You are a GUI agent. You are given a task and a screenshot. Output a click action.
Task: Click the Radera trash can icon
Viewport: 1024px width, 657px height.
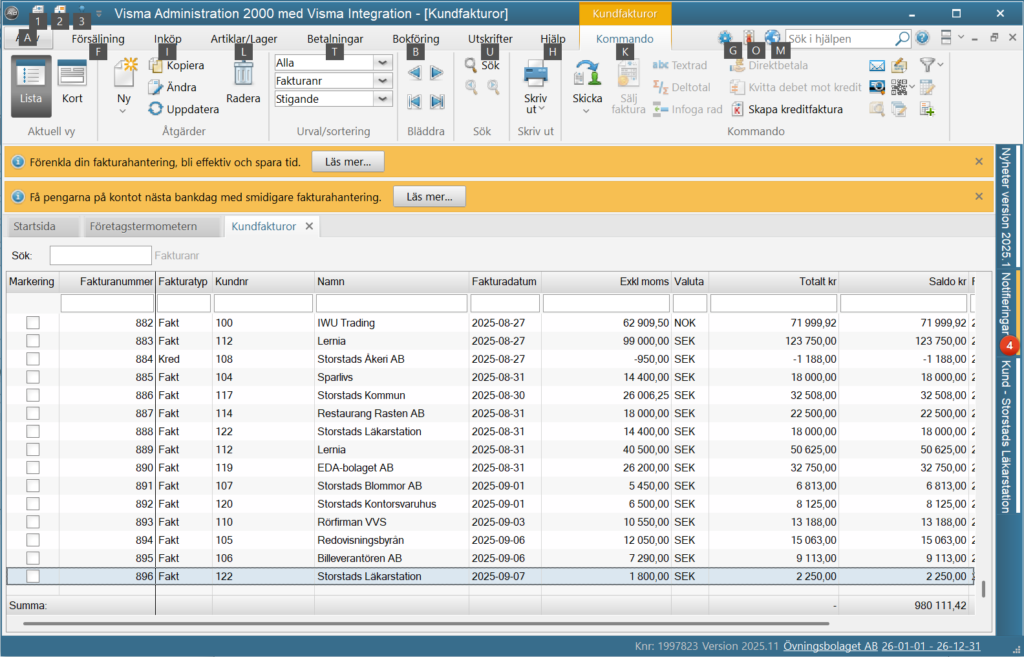(243, 73)
